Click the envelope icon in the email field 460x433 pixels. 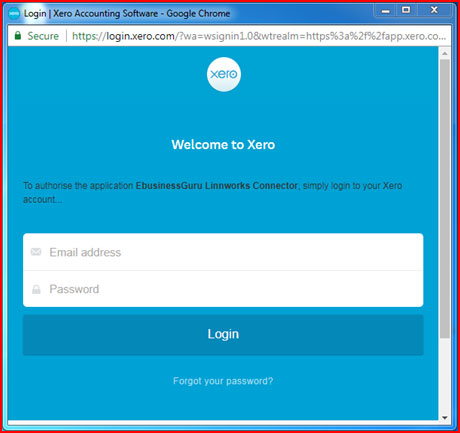[36, 252]
